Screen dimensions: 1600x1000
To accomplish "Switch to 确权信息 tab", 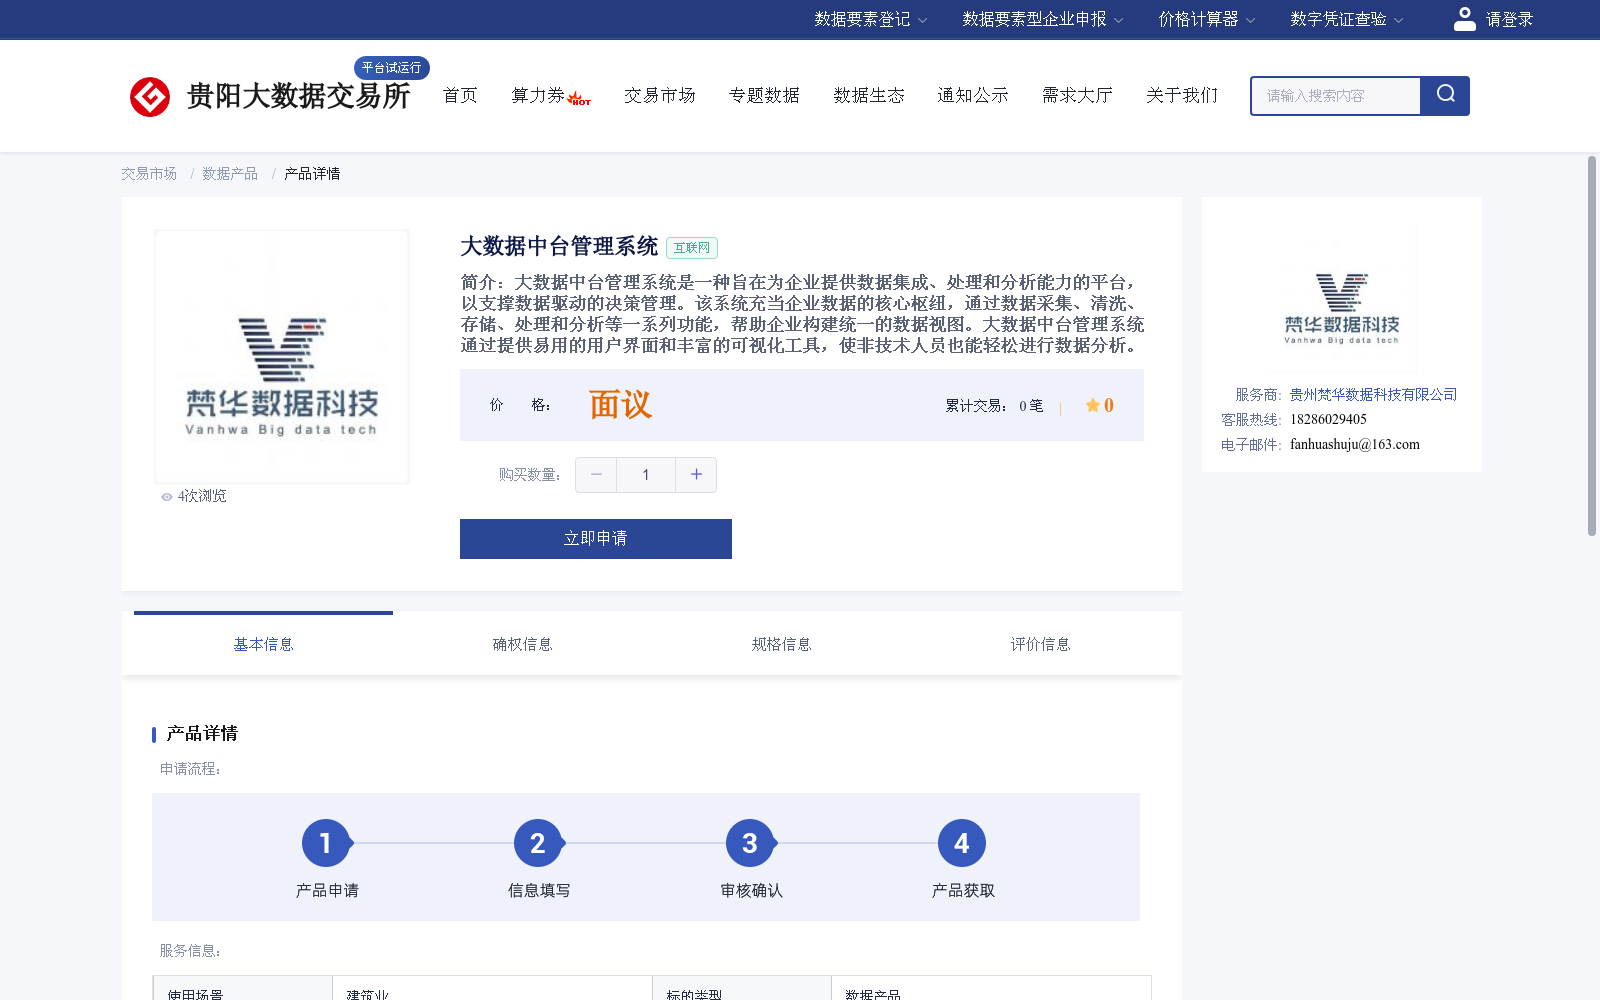I will [522, 644].
